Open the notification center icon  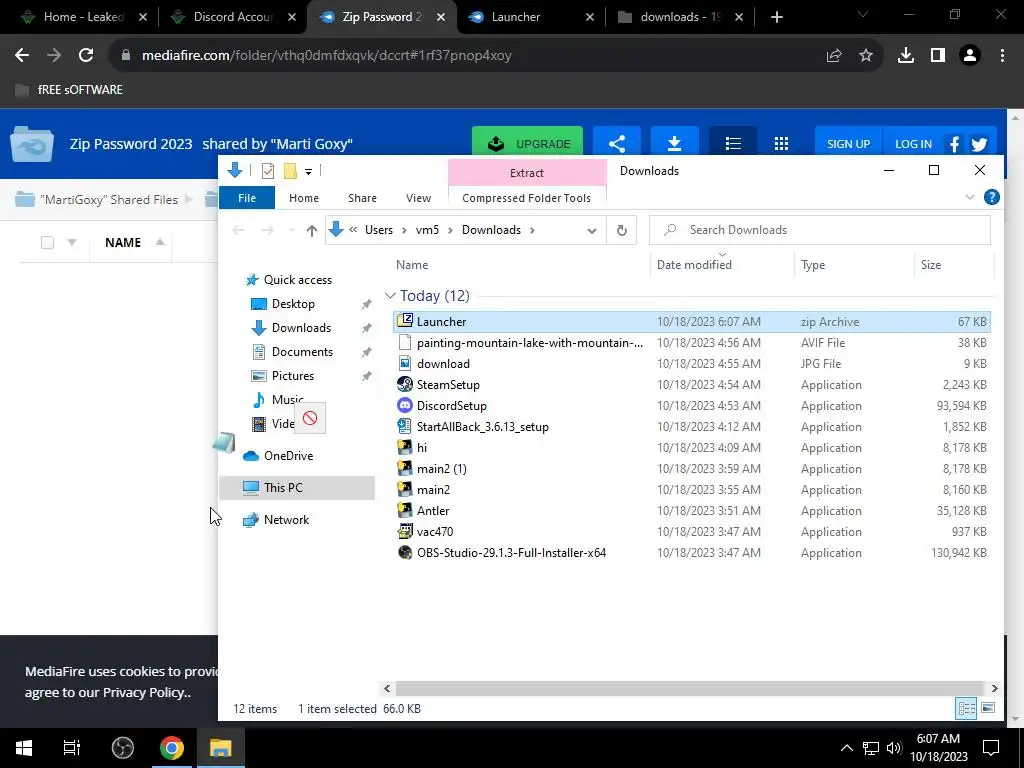click(991, 748)
